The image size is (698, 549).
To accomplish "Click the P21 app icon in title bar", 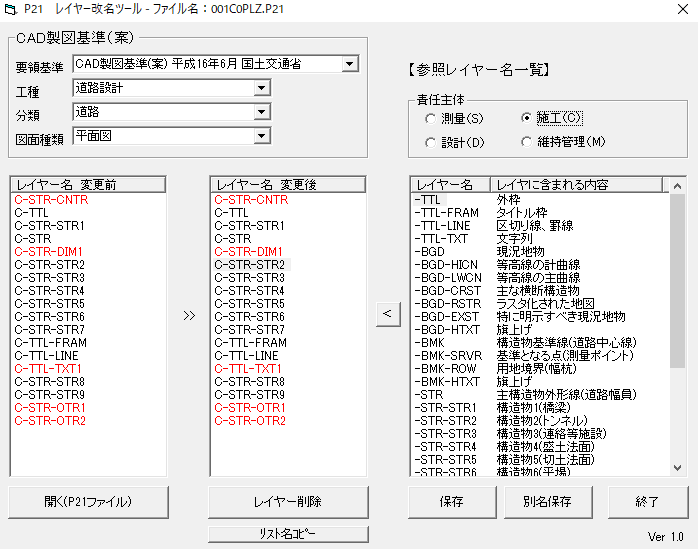I will coord(12,9).
